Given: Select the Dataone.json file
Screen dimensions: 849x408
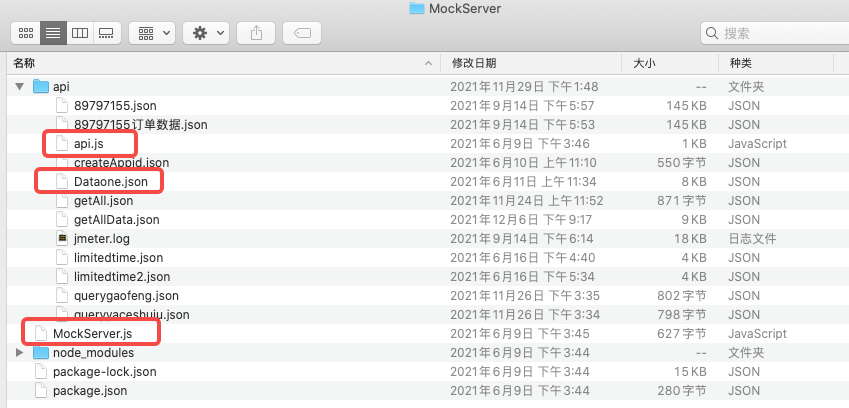Looking at the screenshot, I should (110, 182).
